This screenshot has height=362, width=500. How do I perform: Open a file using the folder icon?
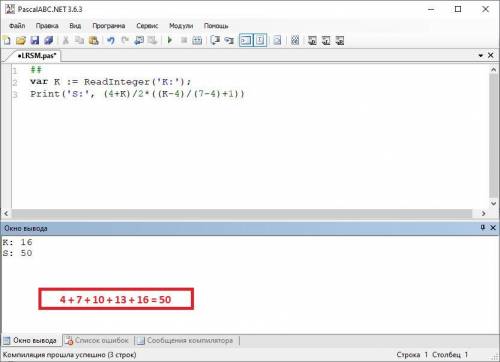pos(21,41)
